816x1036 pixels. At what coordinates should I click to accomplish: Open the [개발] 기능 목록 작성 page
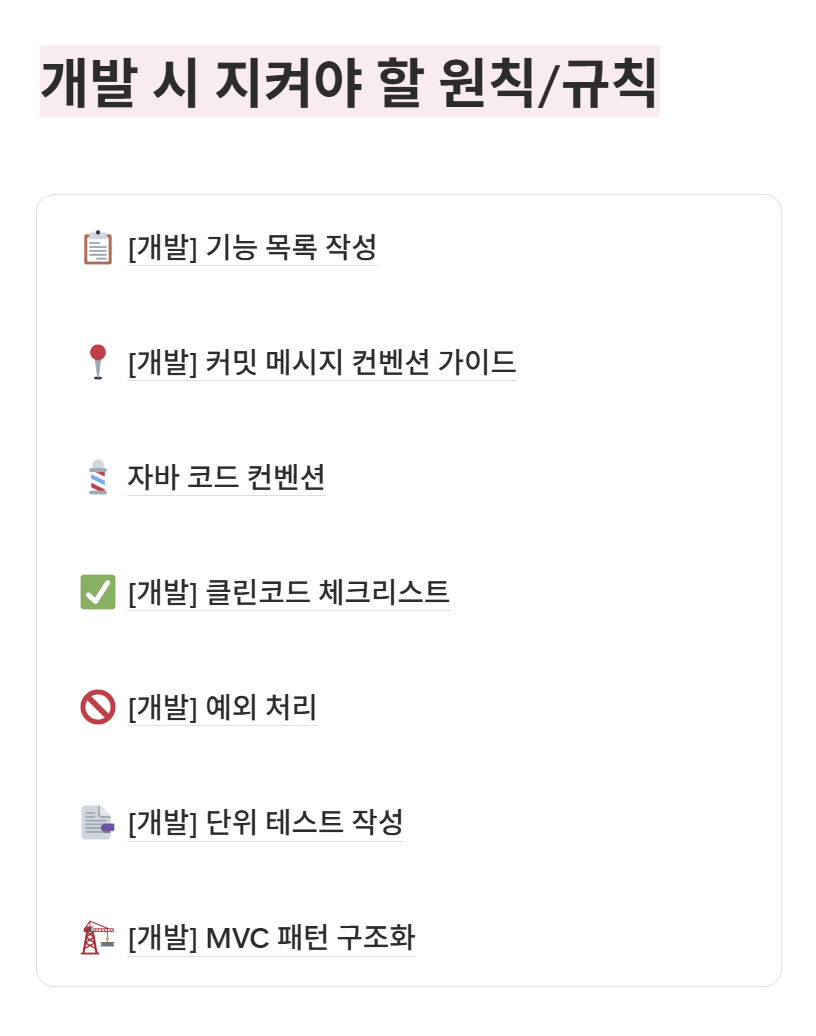click(x=252, y=247)
